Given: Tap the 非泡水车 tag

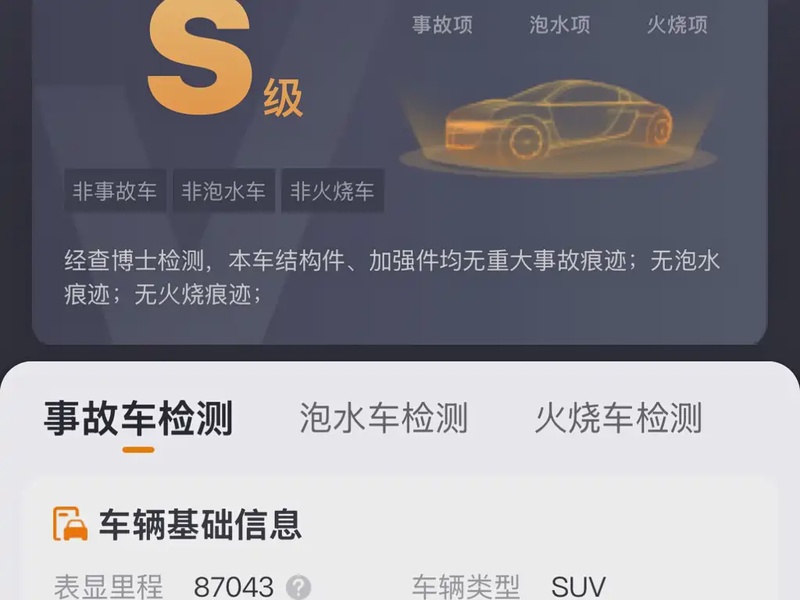Looking at the screenshot, I should [224, 191].
